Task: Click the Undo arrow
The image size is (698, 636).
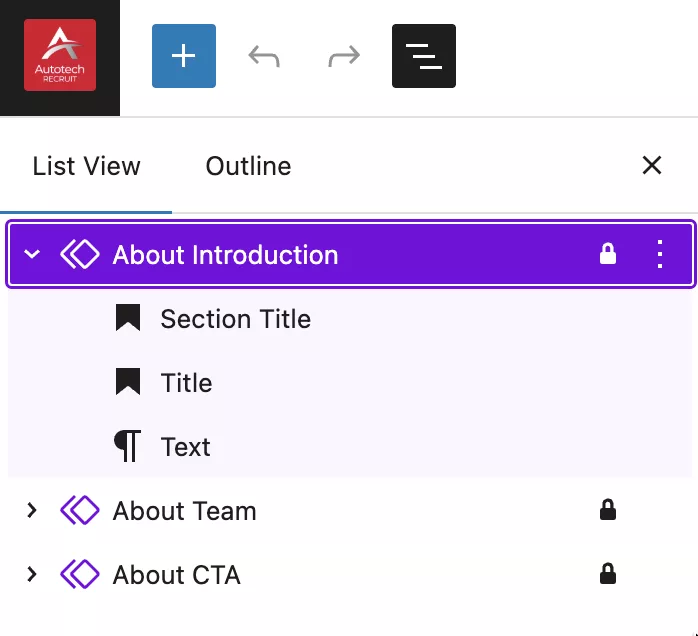Action: point(264,56)
